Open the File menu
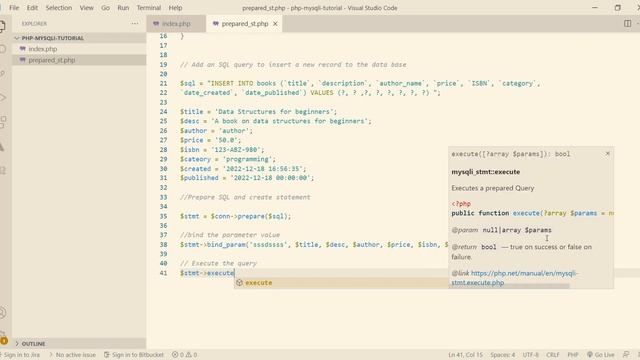 14,8
